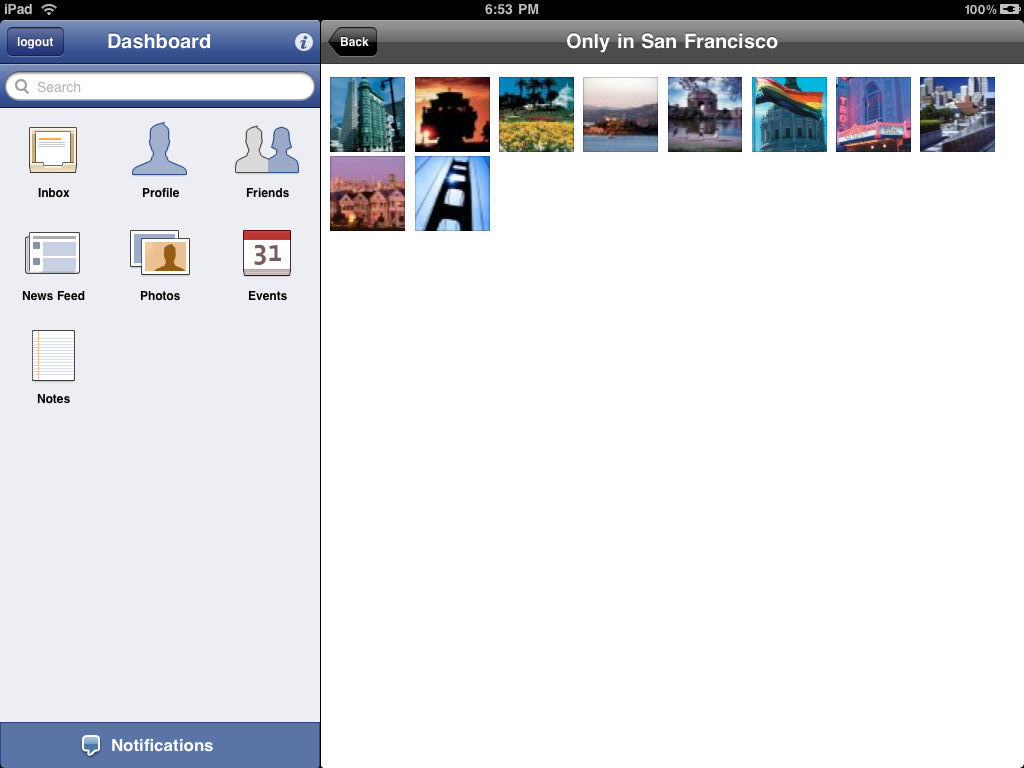The image size is (1024, 768).
Task: Tap the News Feed label text
Action: (x=54, y=296)
